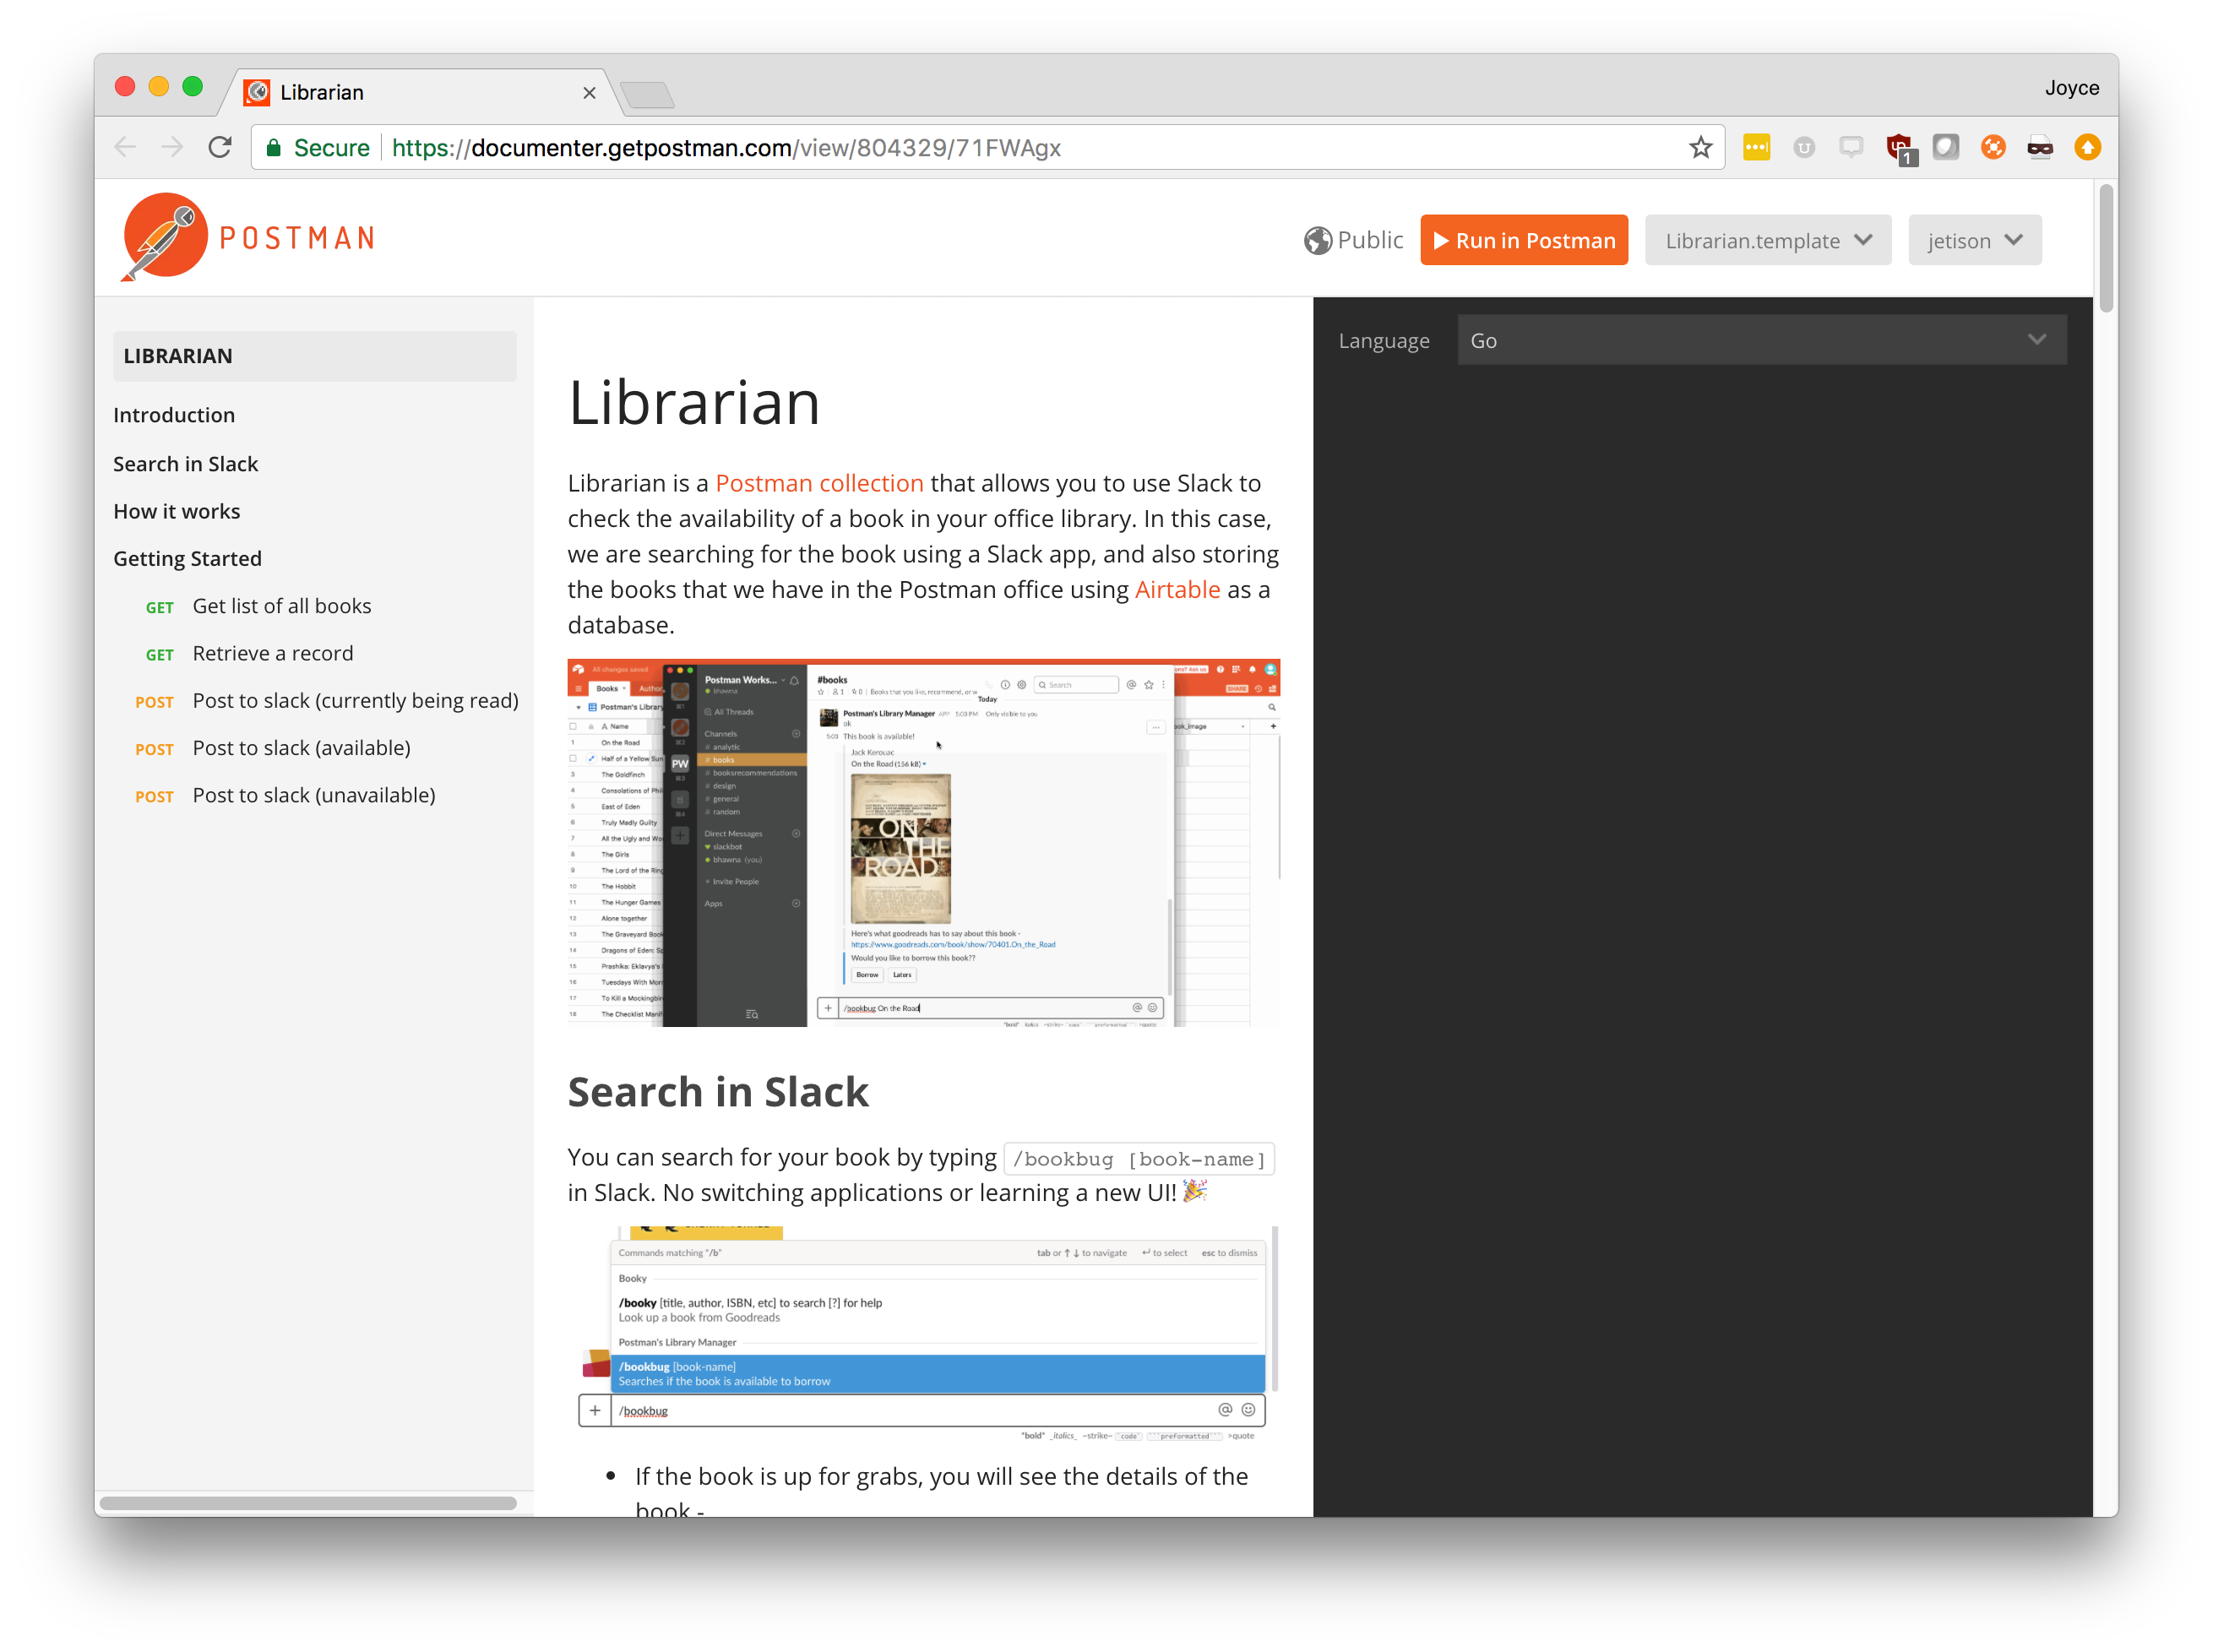This screenshot has width=2213, height=1652.
Task: Open a new browser tab
Action: [647, 95]
